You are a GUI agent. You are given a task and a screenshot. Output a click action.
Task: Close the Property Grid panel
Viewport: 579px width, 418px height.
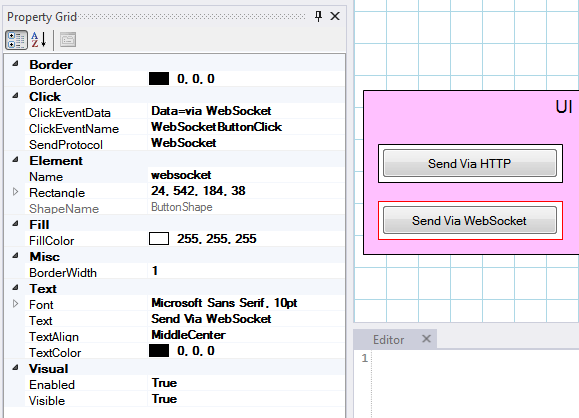(x=335, y=16)
